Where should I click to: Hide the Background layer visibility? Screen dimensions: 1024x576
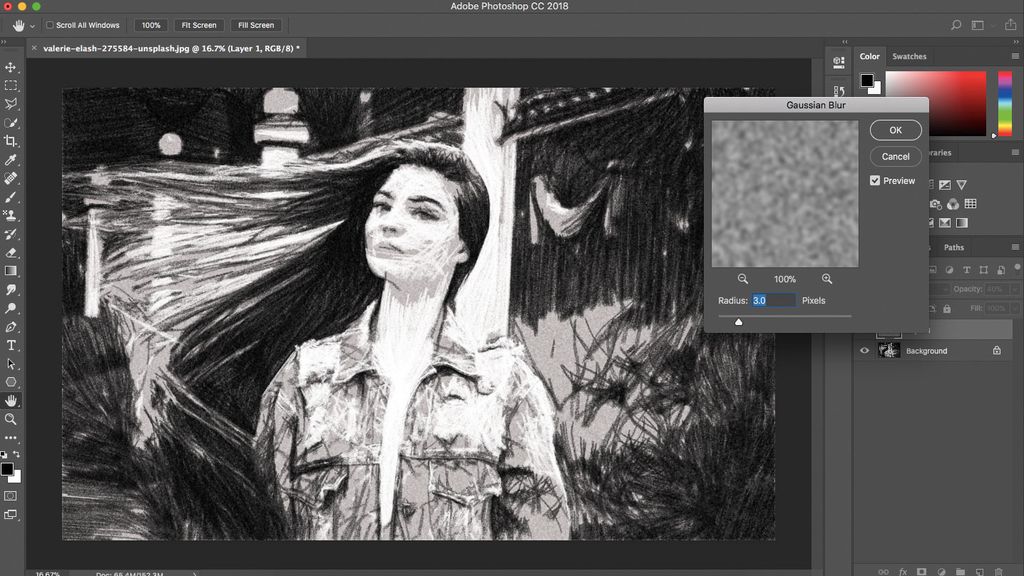tap(864, 350)
